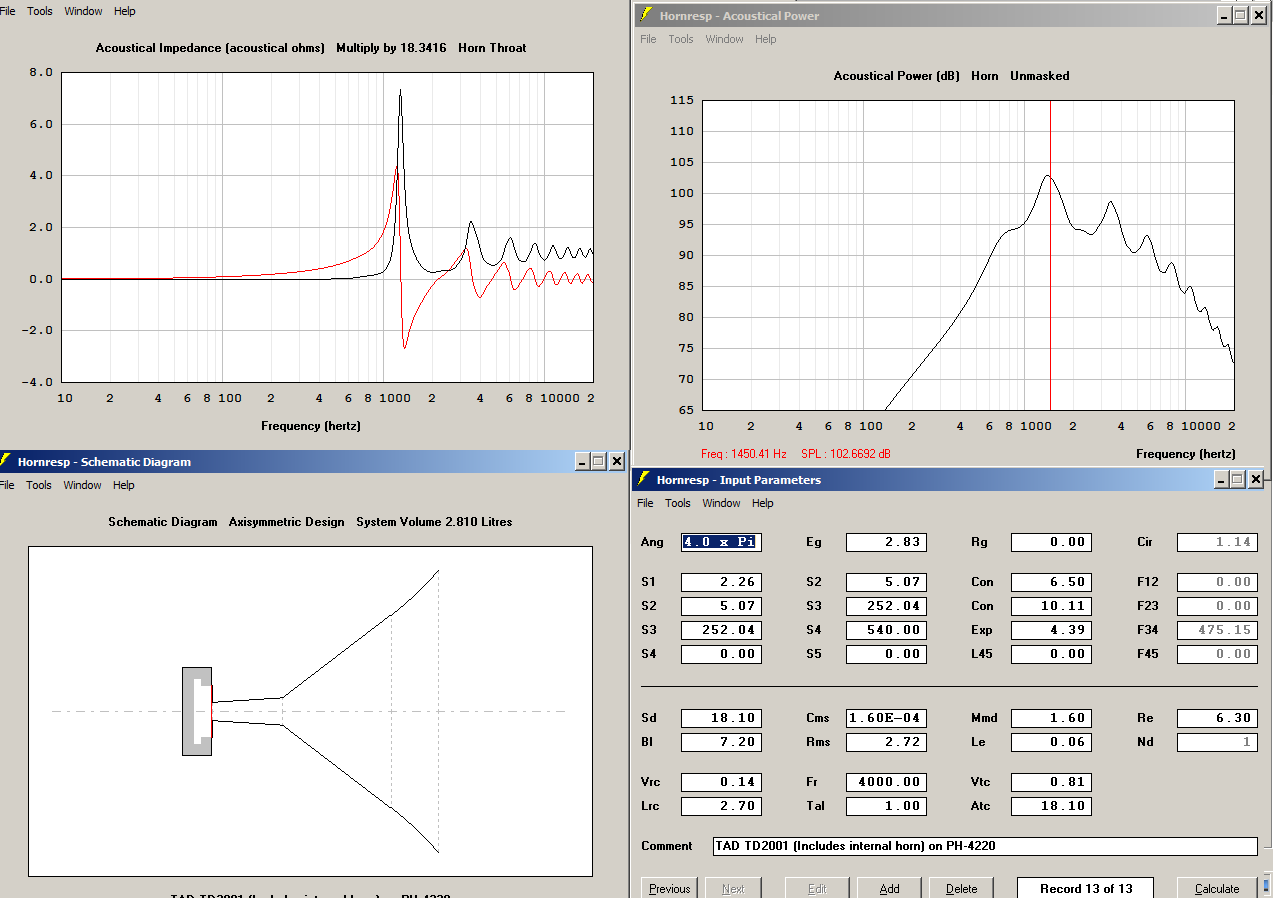This screenshot has width=1273, height=898.
Task: Click the Vtc field with value 0.81
Action: [1051, 782]
